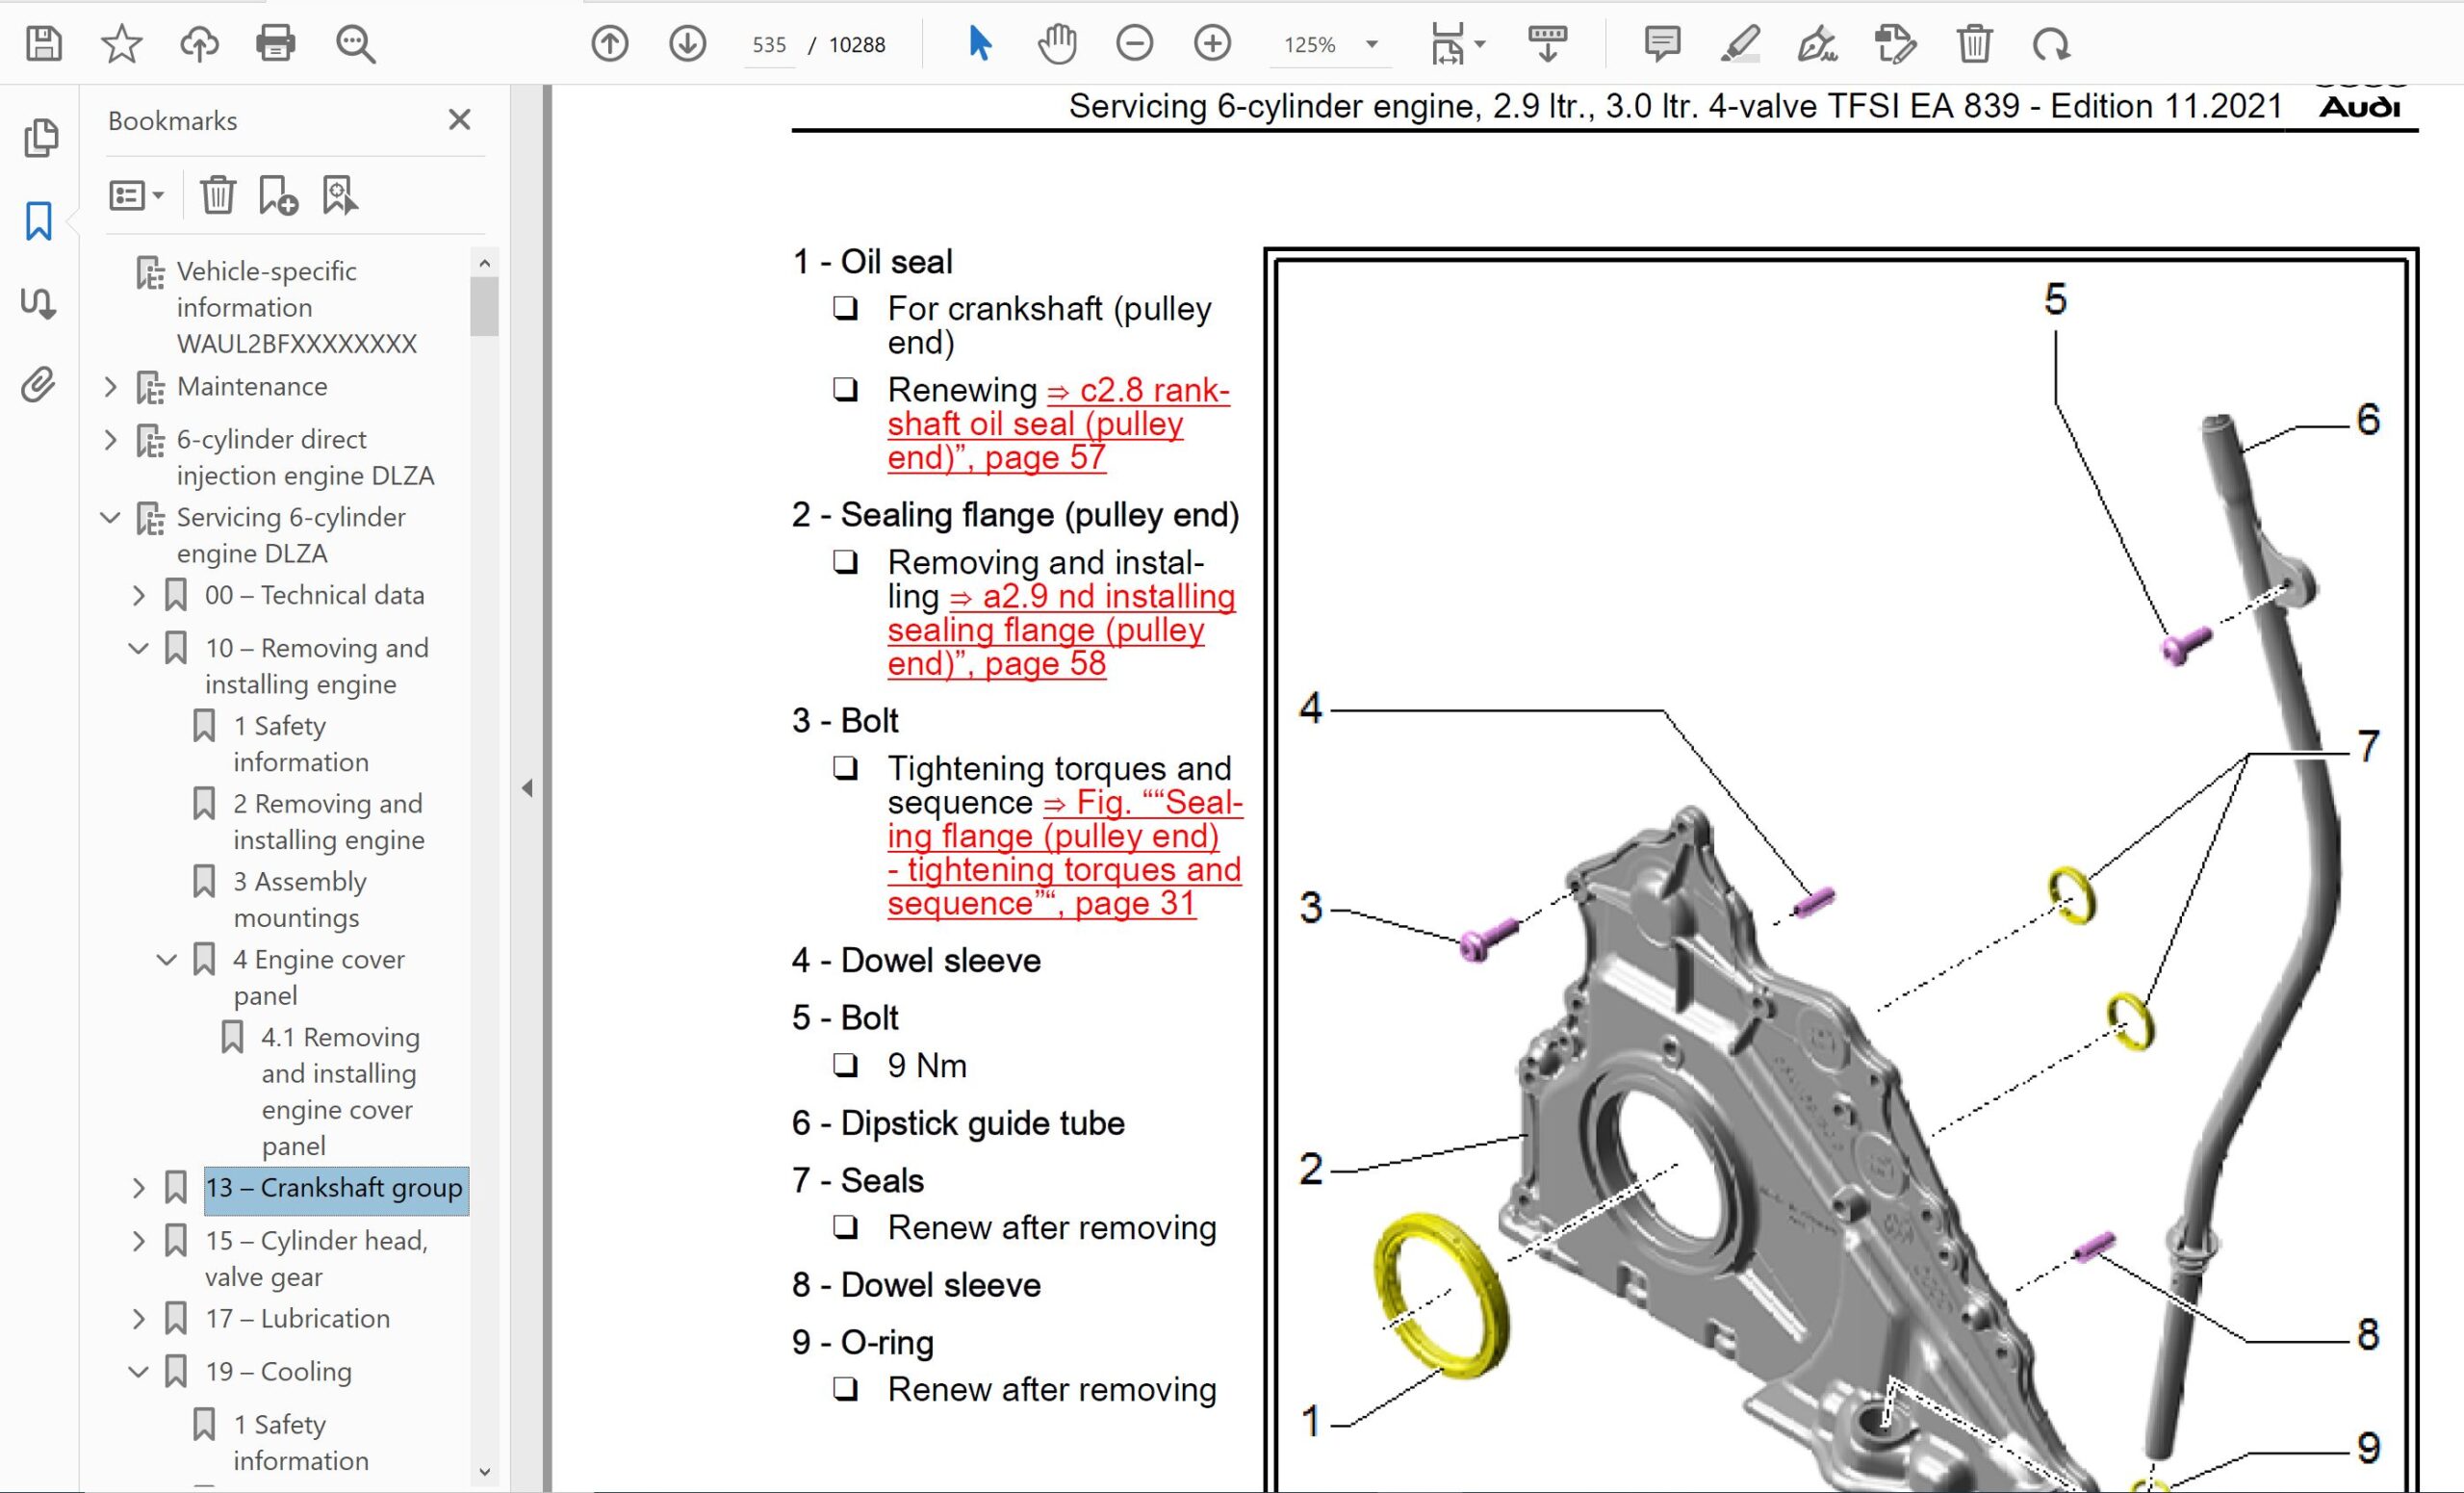Close the Bookmarks panel
The width and height of the screenshot is (2464, 1493).
459,120
